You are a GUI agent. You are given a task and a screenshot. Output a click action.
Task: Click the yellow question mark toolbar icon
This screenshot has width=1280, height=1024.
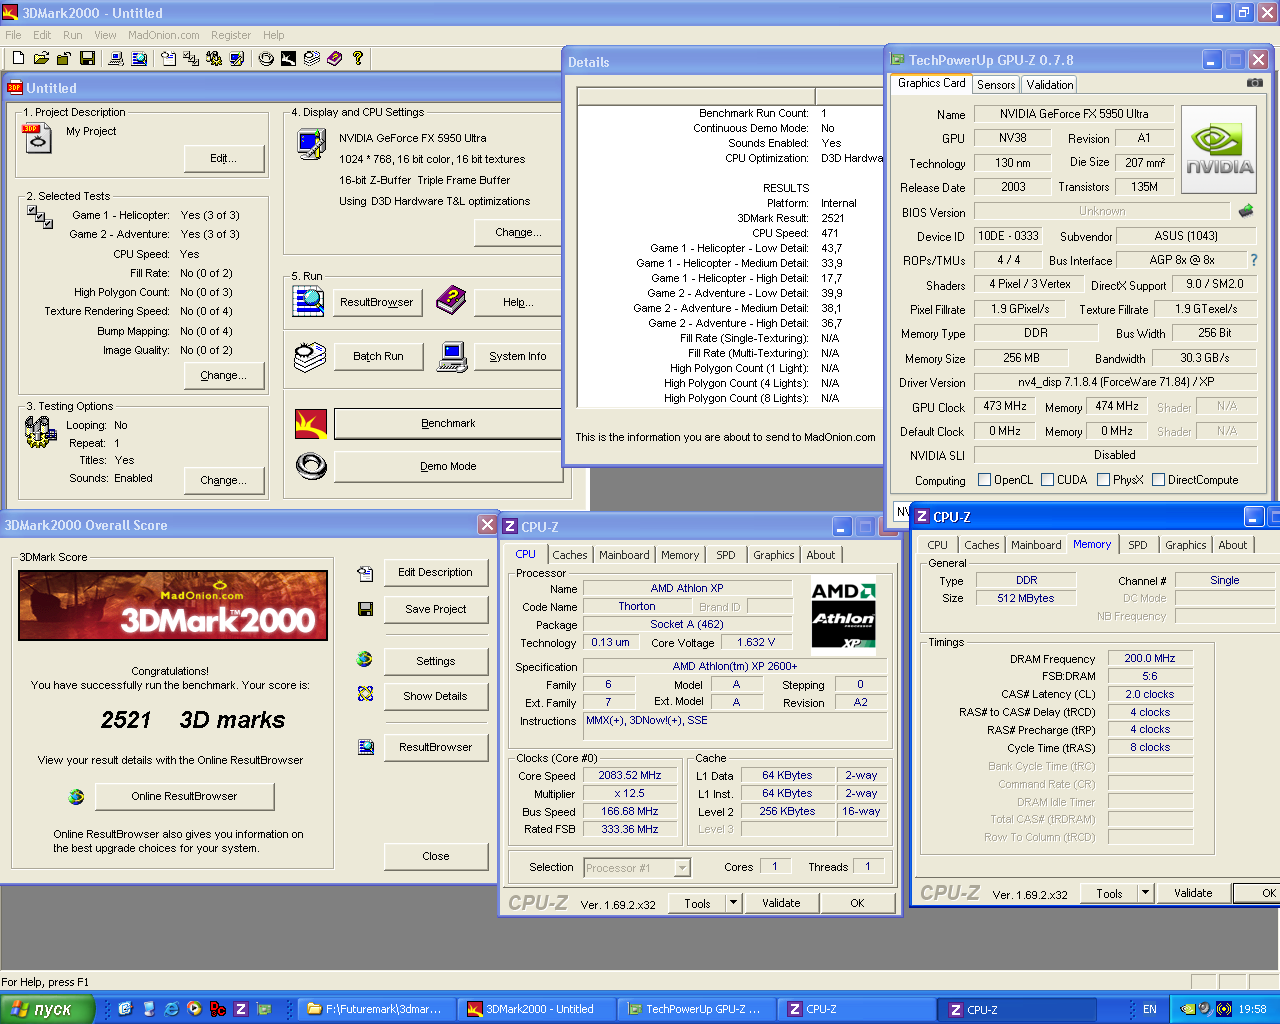357,59
